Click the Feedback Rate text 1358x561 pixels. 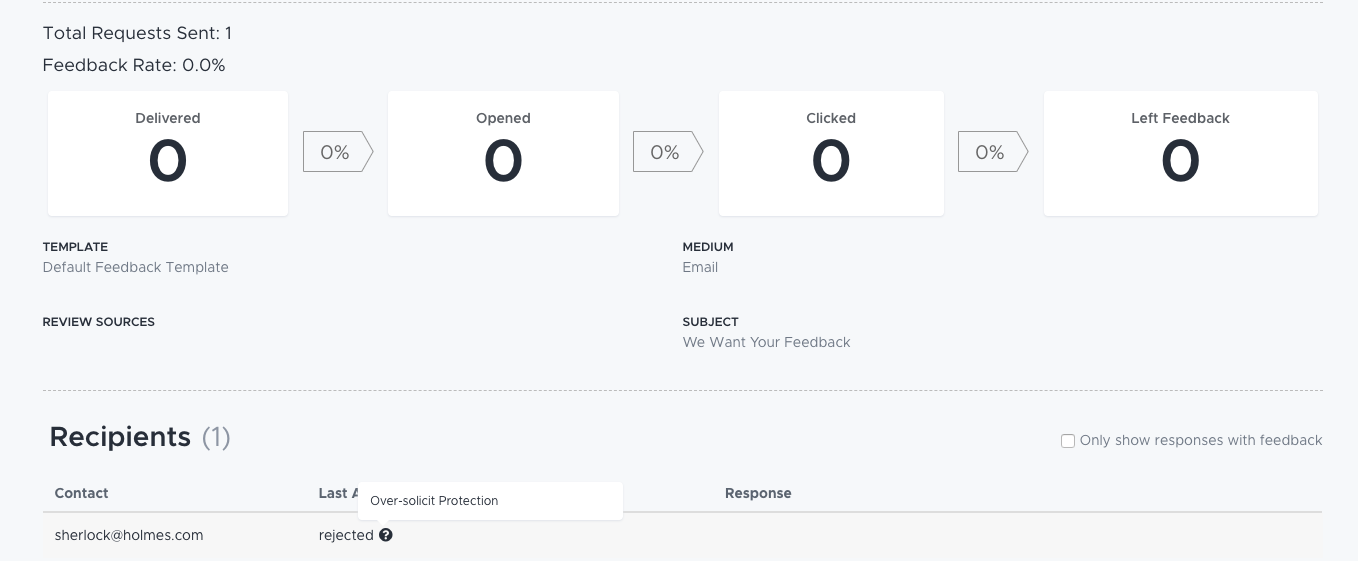[x=134, y=65]
